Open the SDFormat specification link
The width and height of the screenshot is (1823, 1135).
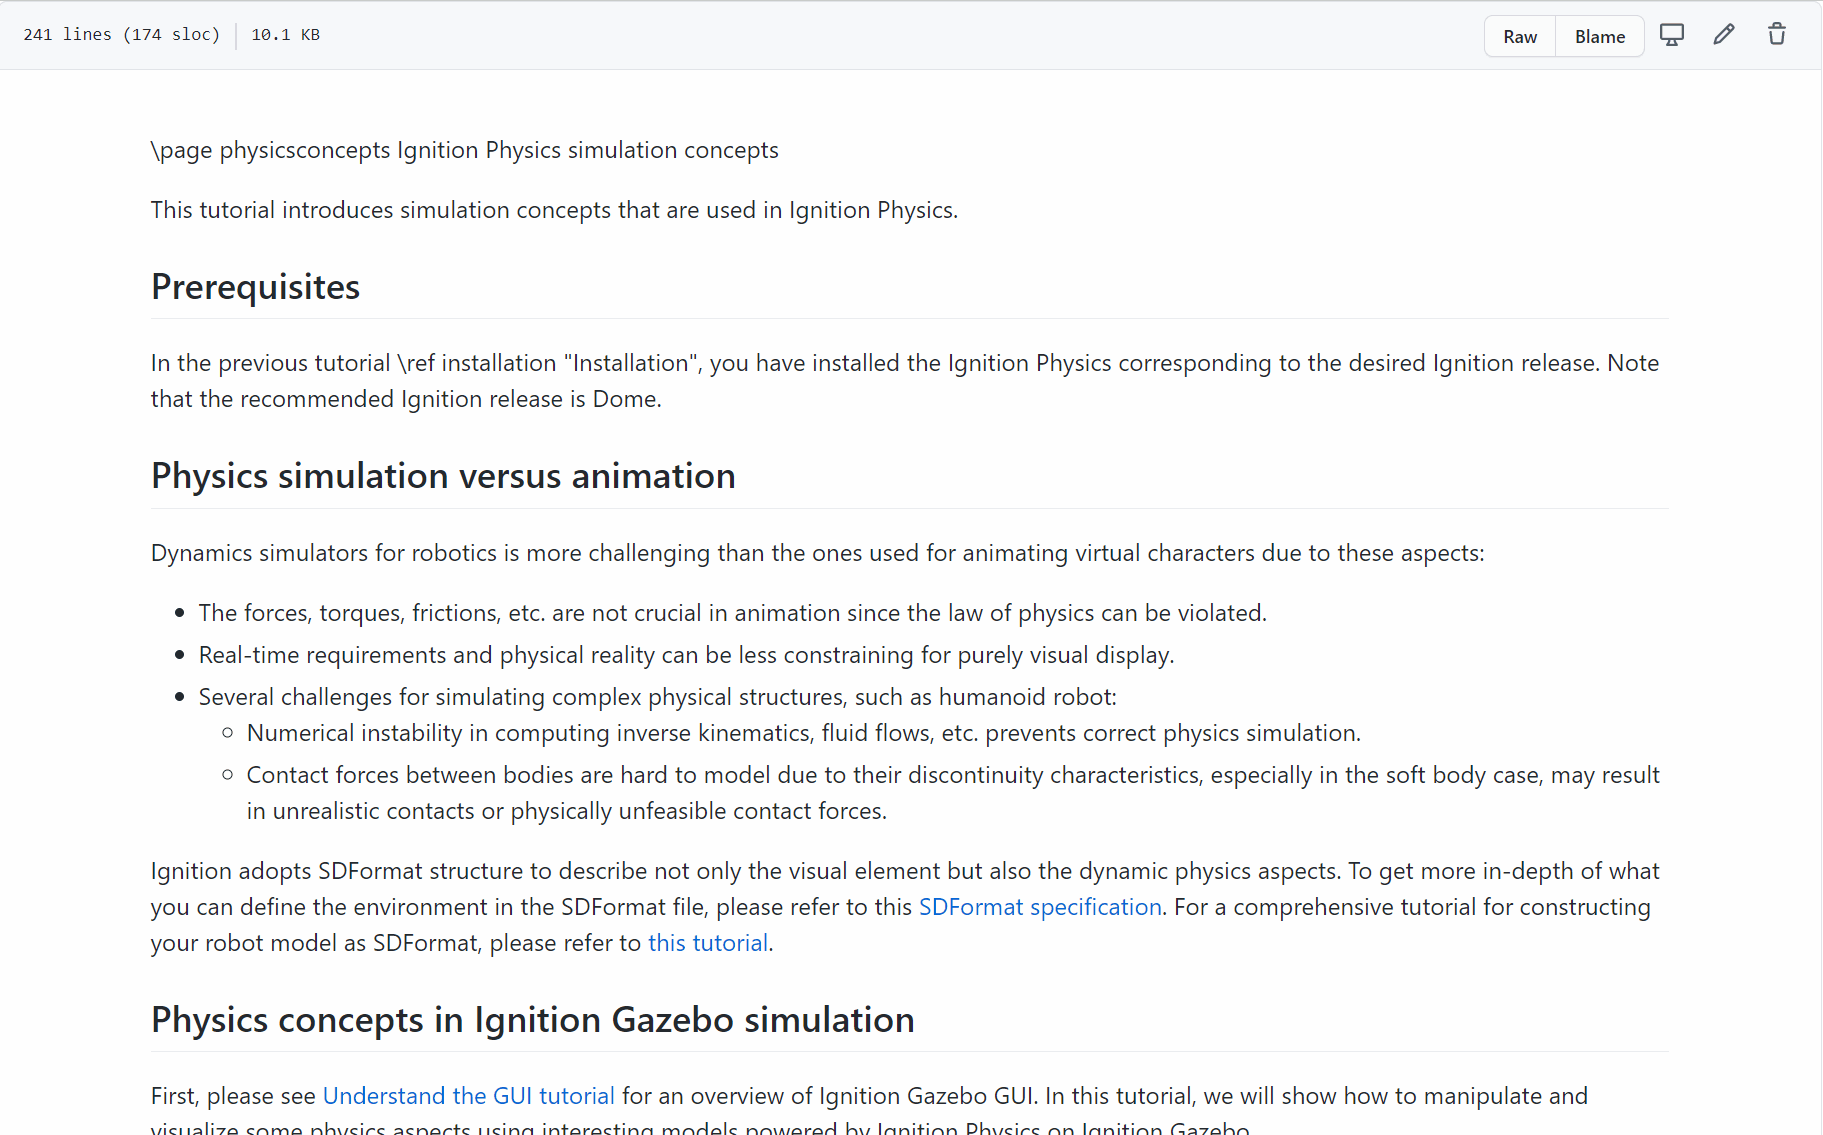(1040, 907)
